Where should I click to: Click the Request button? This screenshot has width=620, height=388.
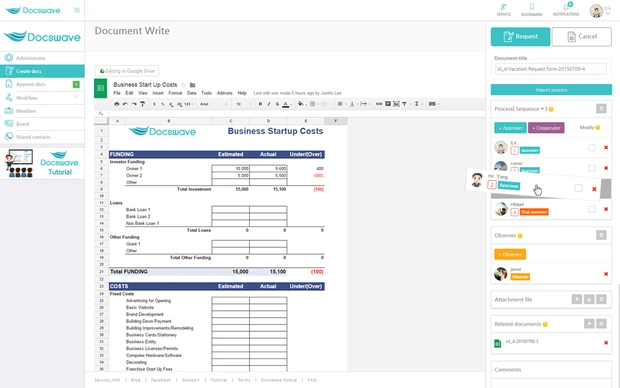[520, 36]
